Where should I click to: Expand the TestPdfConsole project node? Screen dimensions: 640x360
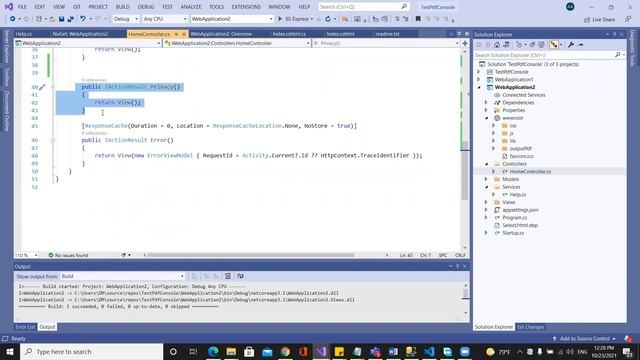pyautogui.click(x=479, y=72)
